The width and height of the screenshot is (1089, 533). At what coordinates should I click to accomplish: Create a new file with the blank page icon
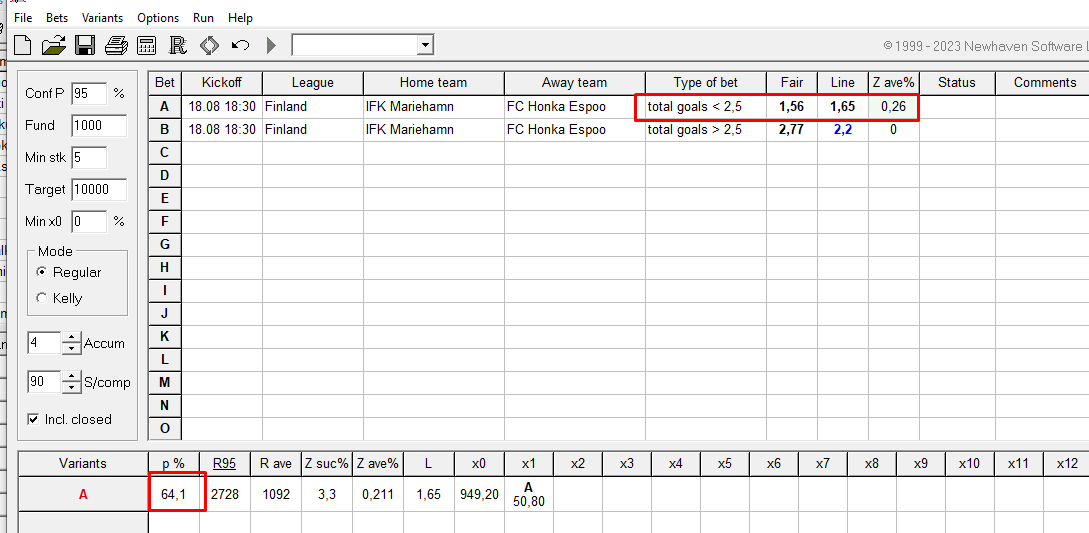[x=23, y=46]
